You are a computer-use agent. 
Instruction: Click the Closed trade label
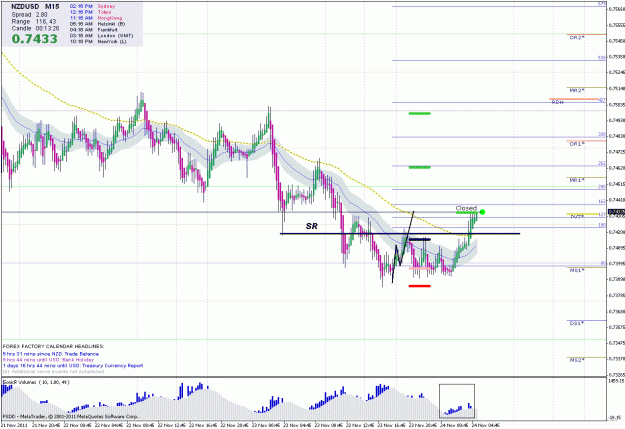pyautogui.click(x=466, y=208)
